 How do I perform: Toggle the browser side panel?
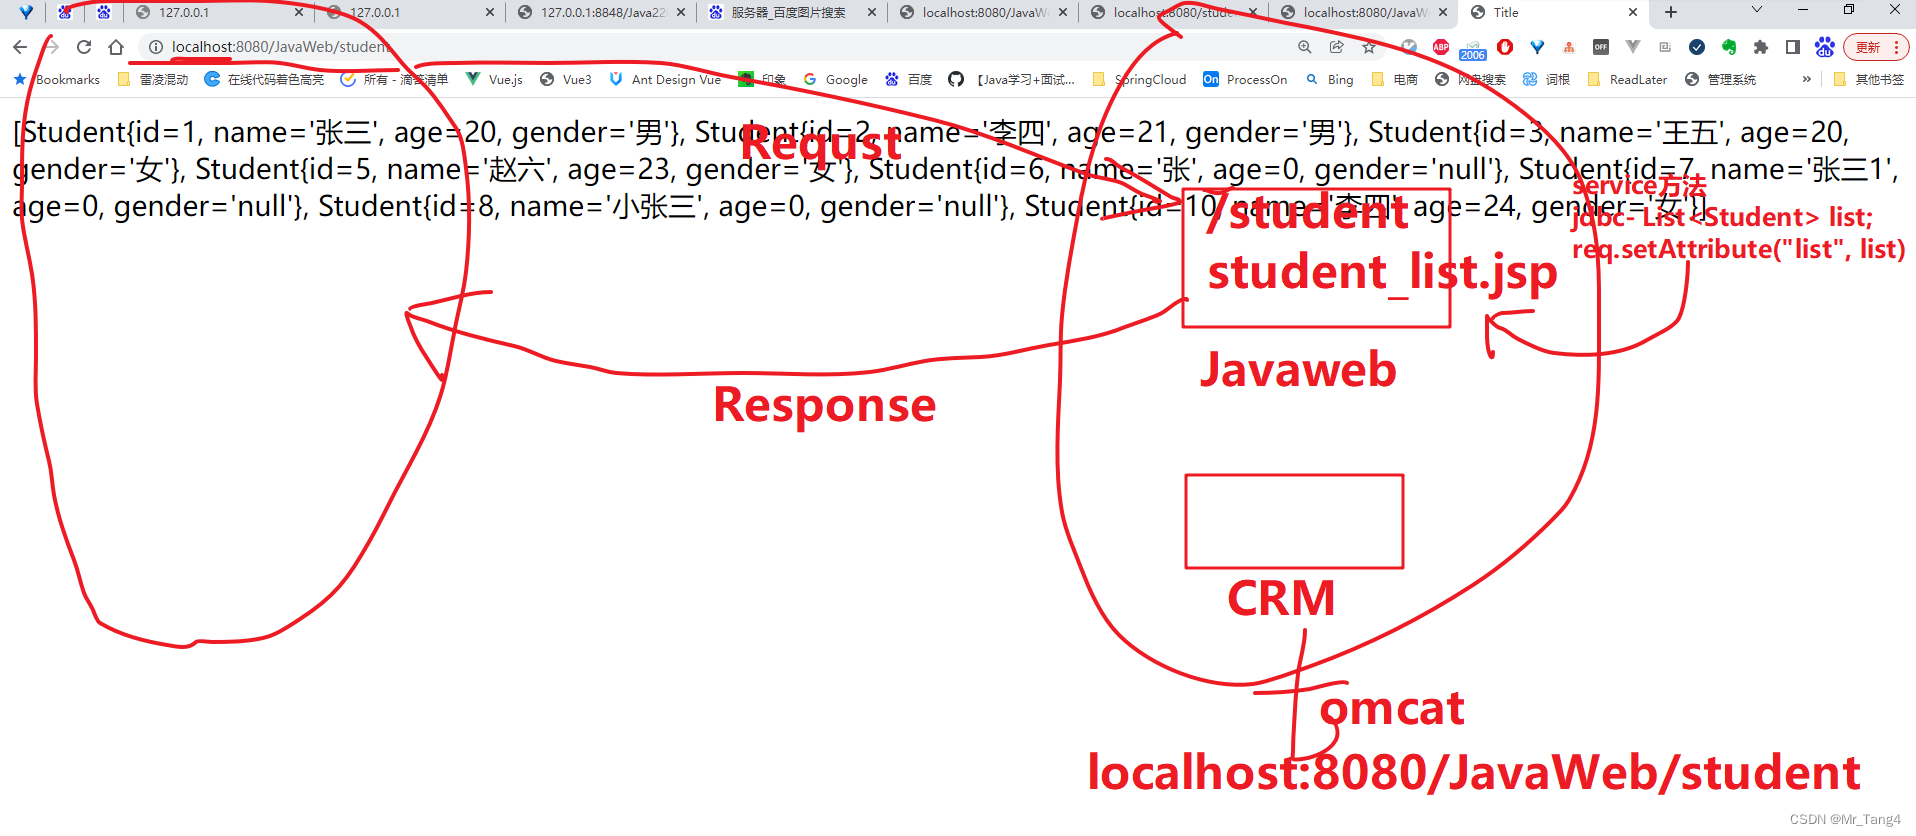[x=1793, y=47]
